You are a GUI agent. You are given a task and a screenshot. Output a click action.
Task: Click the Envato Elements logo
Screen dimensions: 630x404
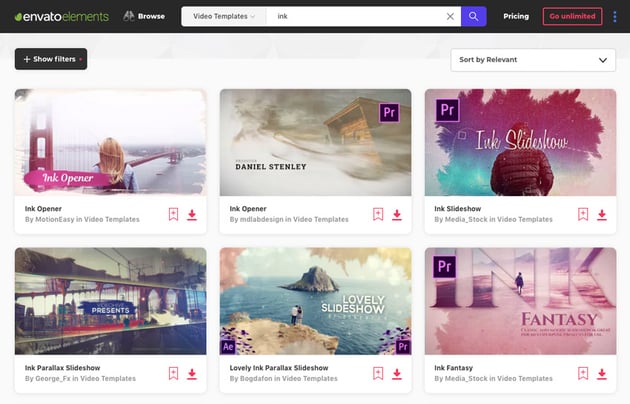pos(61,16)
